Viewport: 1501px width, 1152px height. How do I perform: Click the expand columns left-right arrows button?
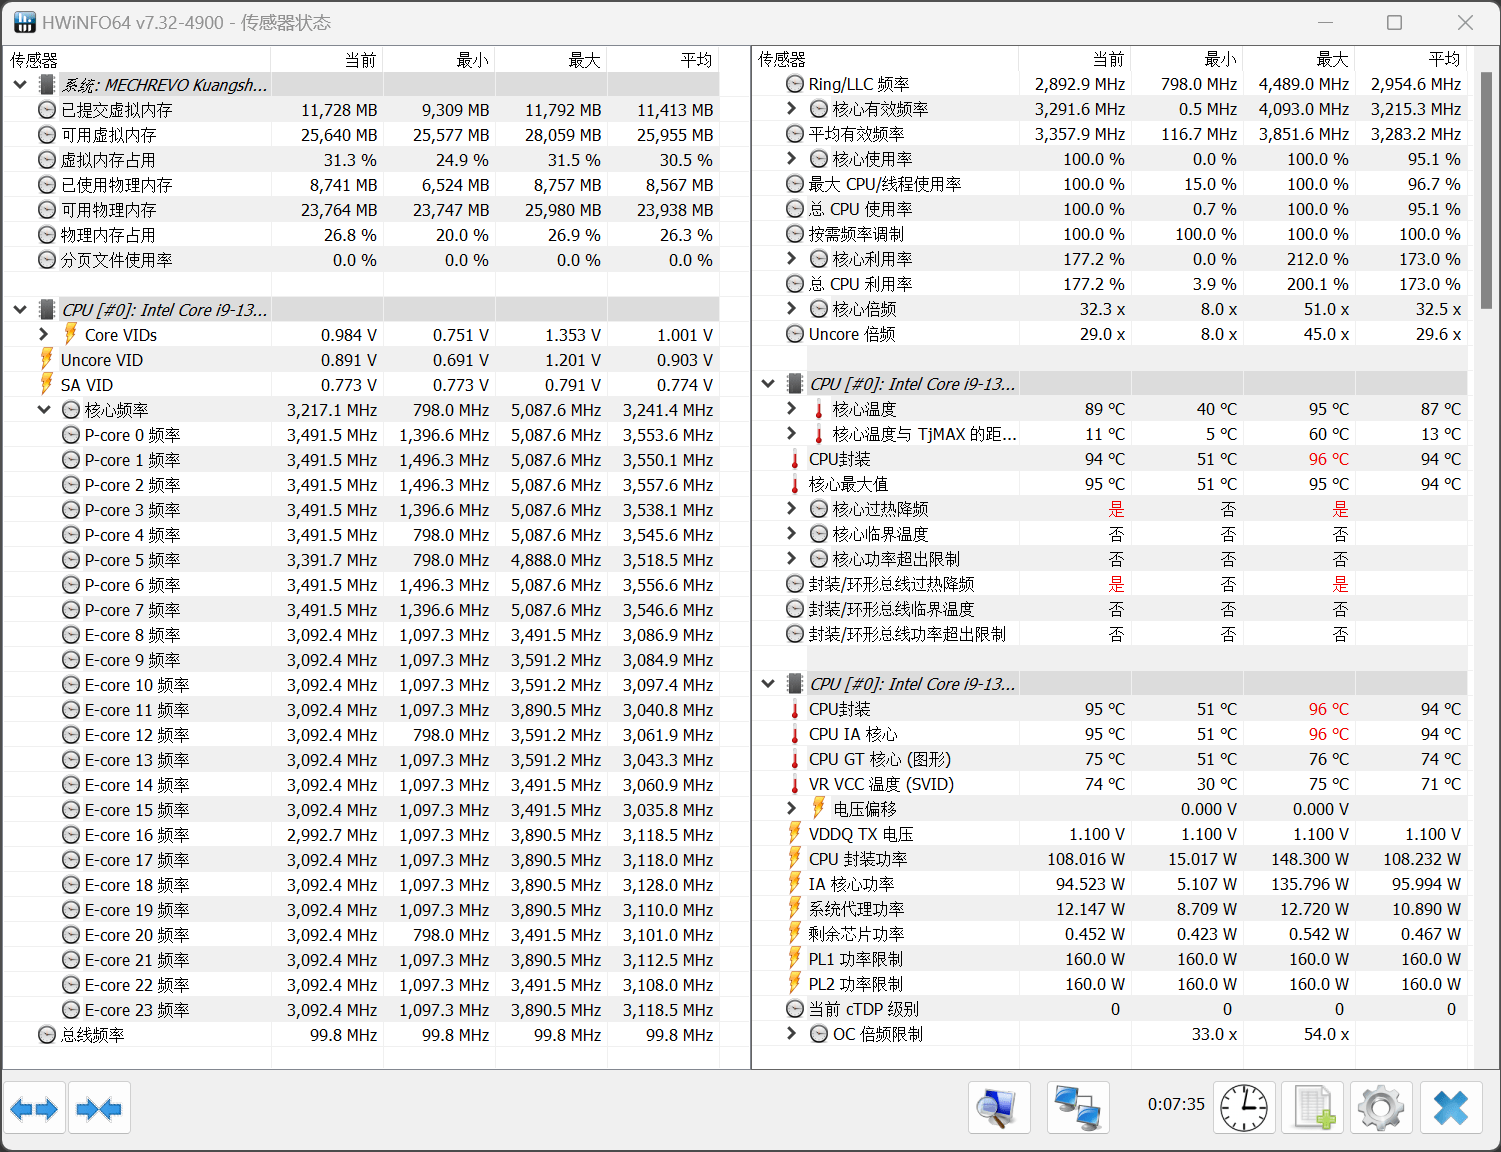34,1108
